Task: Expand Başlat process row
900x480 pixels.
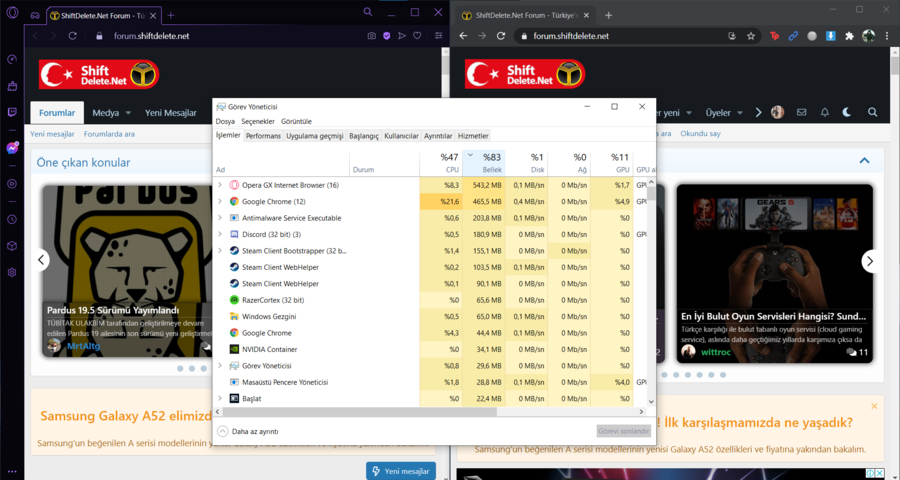Action: point(219,398)
